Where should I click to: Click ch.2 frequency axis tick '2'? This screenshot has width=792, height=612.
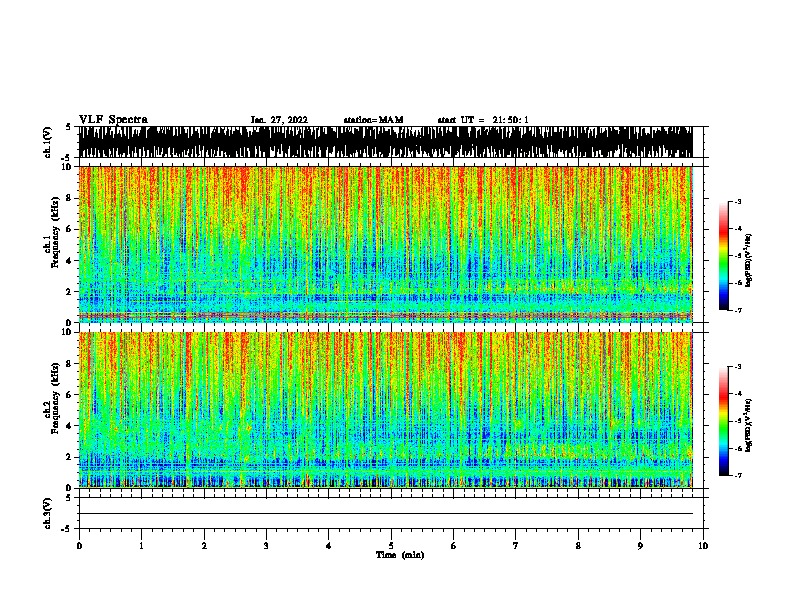point(69,457)
